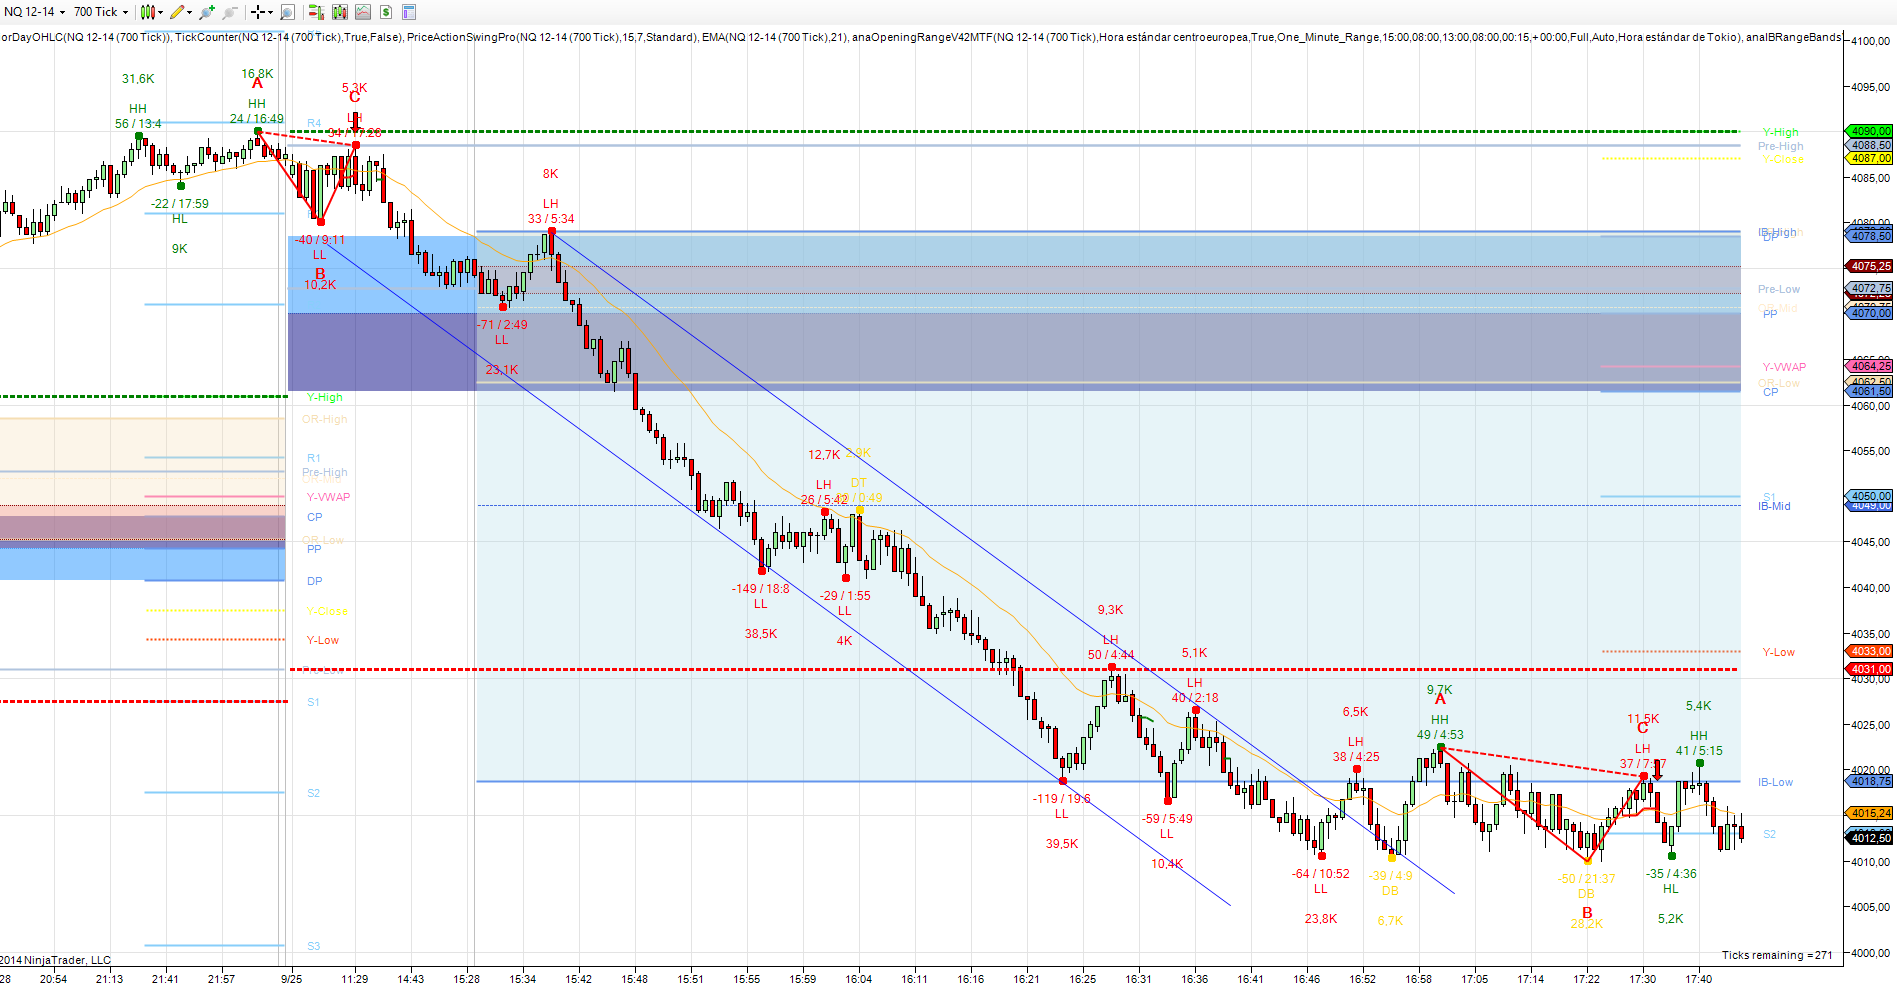Click the 31,6K swing volume label
The image size is (1897, 985).
(138, 79)
